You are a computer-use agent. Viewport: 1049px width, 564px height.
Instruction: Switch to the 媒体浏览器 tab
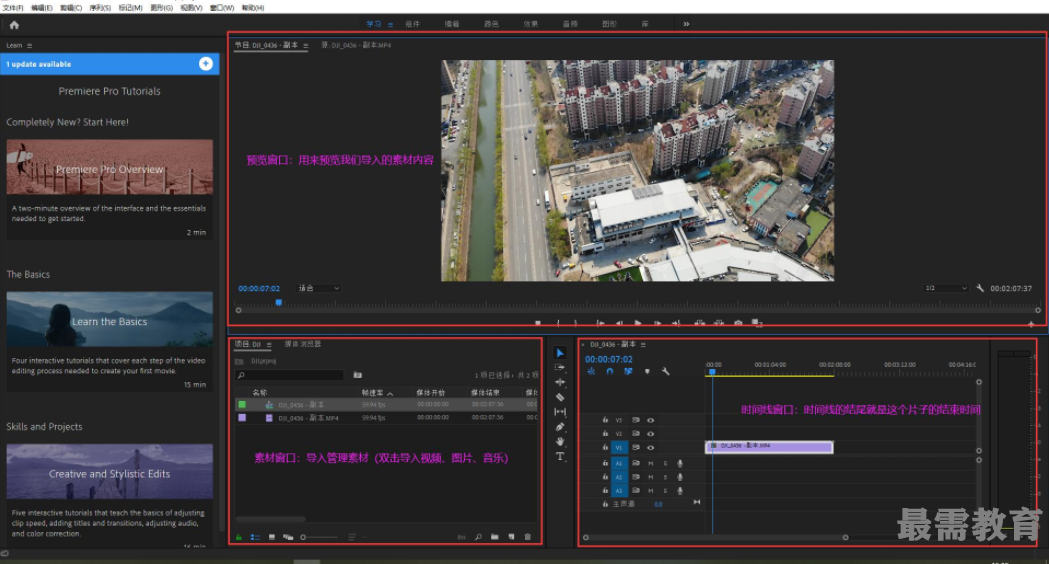303,344
